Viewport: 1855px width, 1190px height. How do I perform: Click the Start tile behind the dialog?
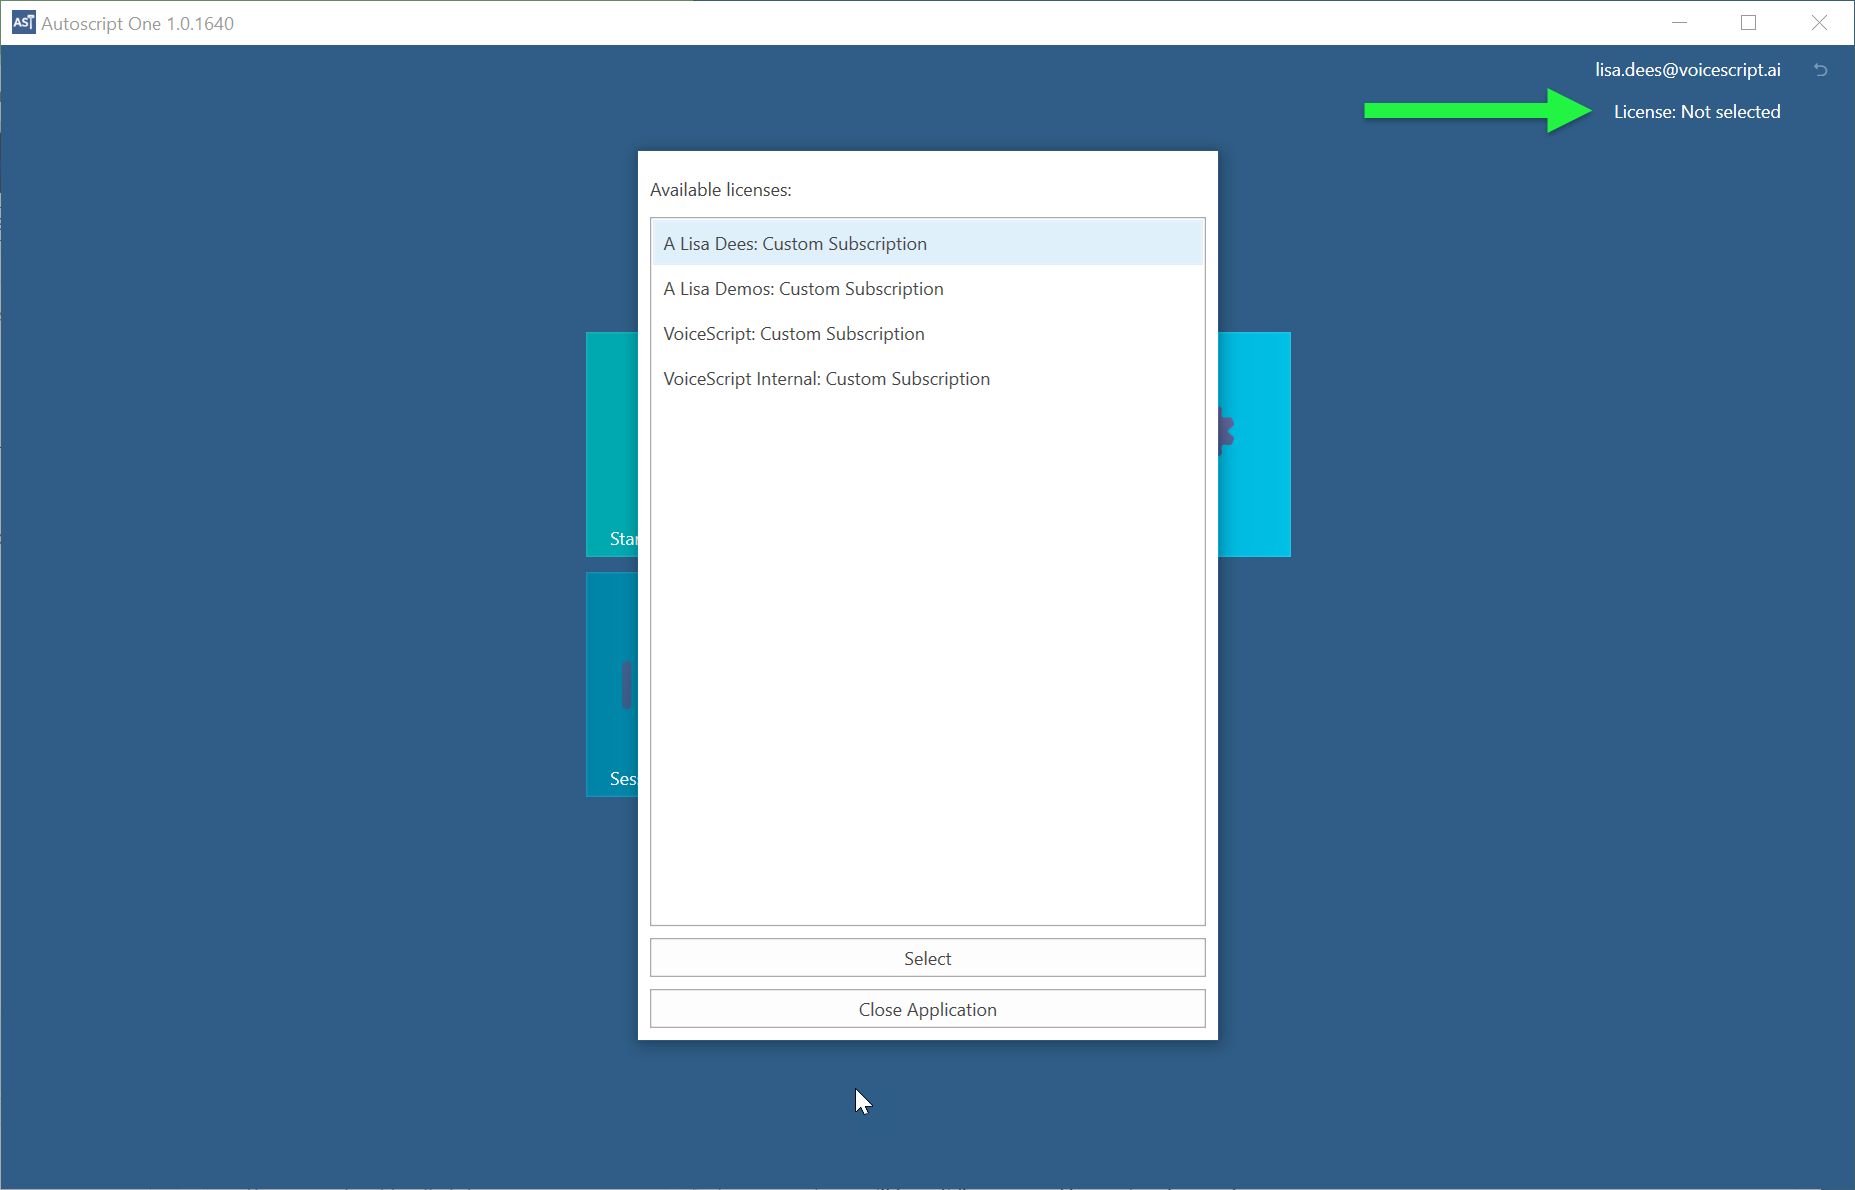612,444
